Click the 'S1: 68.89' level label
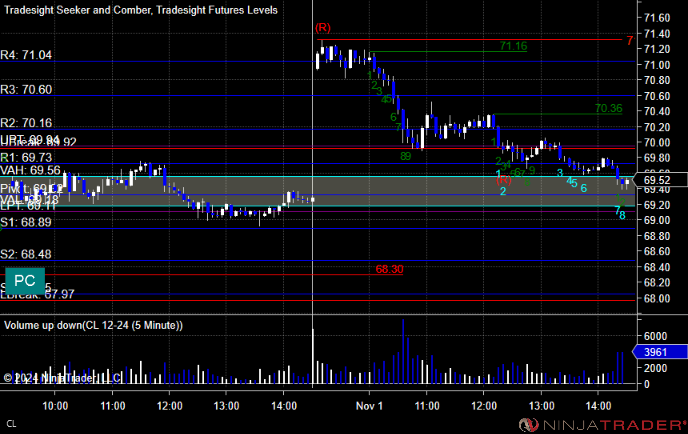The image size is (688, 434). (x=26, y=222)
